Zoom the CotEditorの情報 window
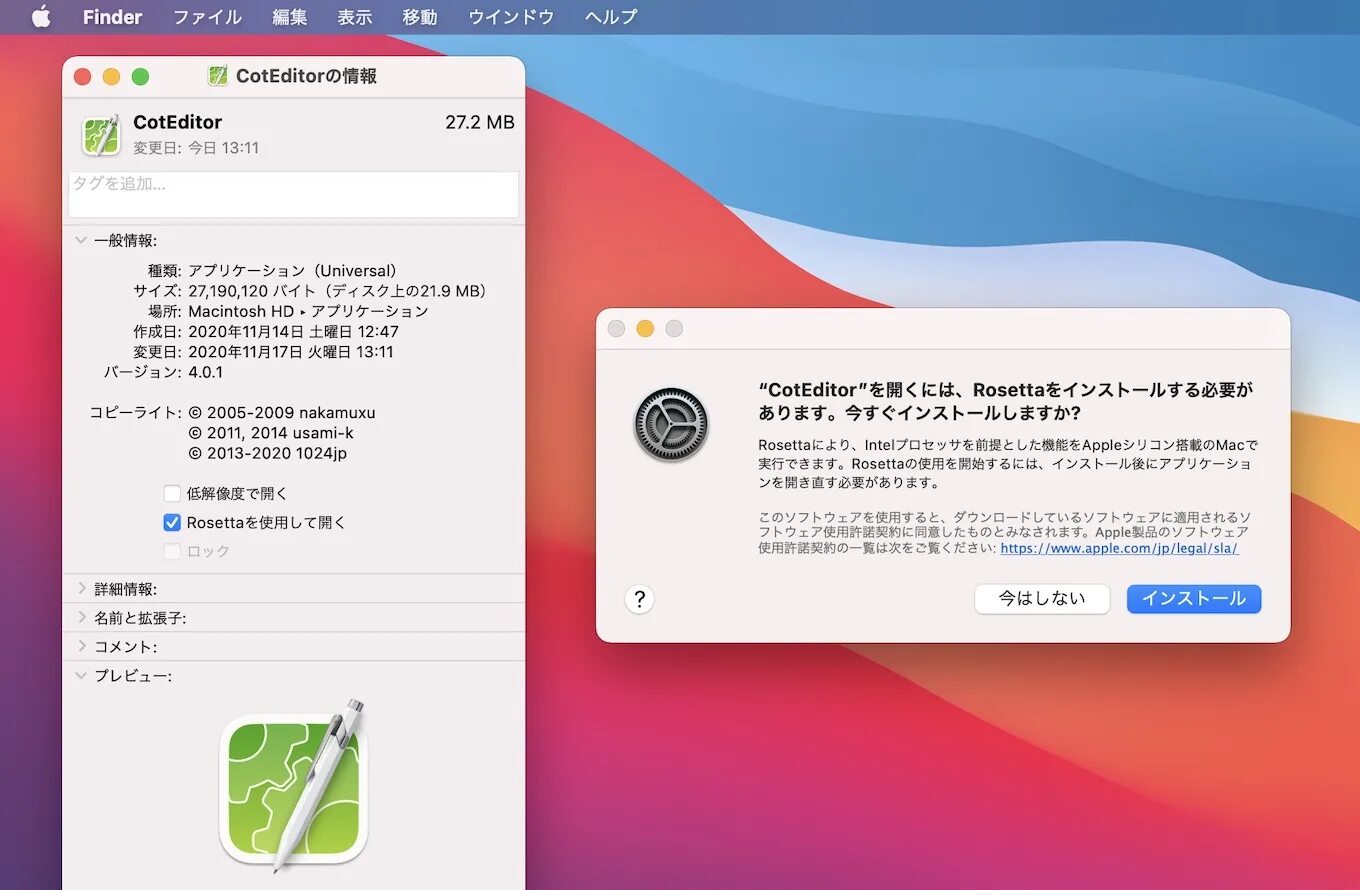The image size is (1360, 890). click(x=140, y=77)
